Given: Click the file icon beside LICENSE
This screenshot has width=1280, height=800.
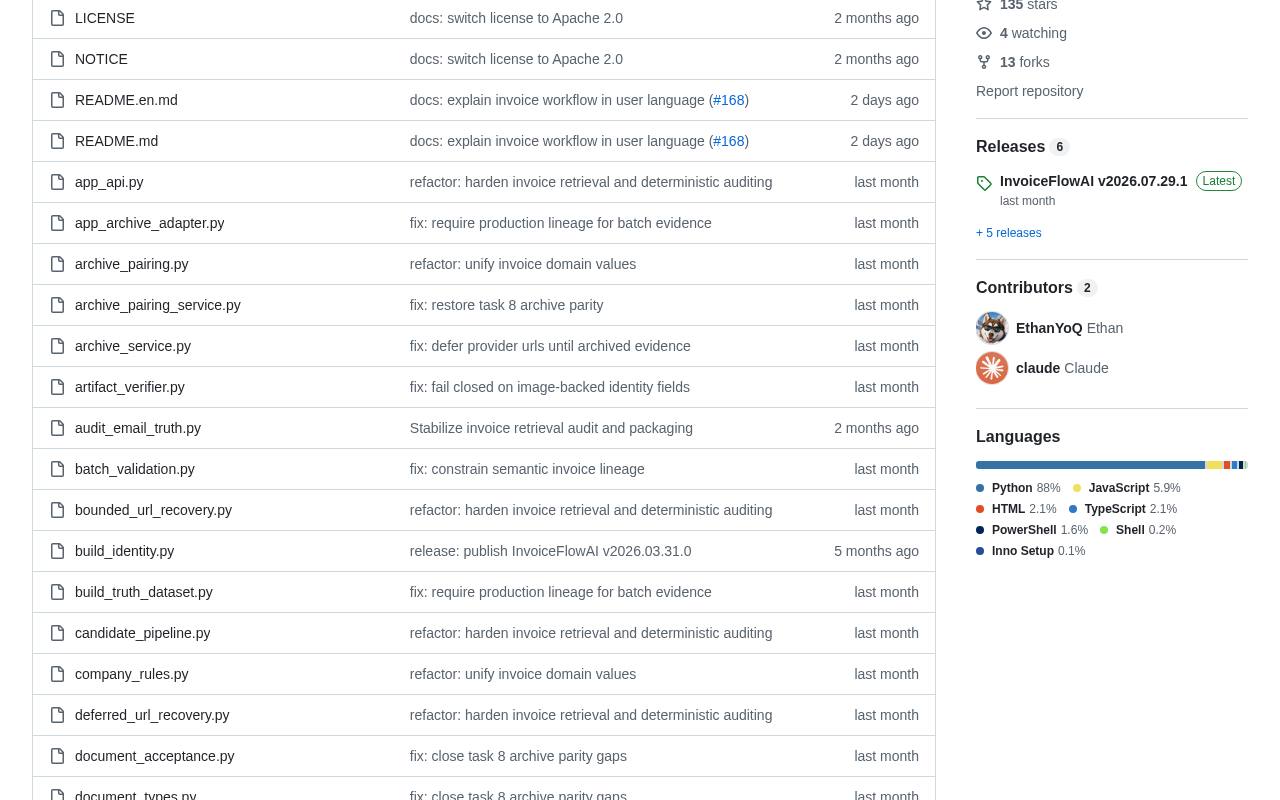Looking at the screenshot, I should click(x=57, y=18).
